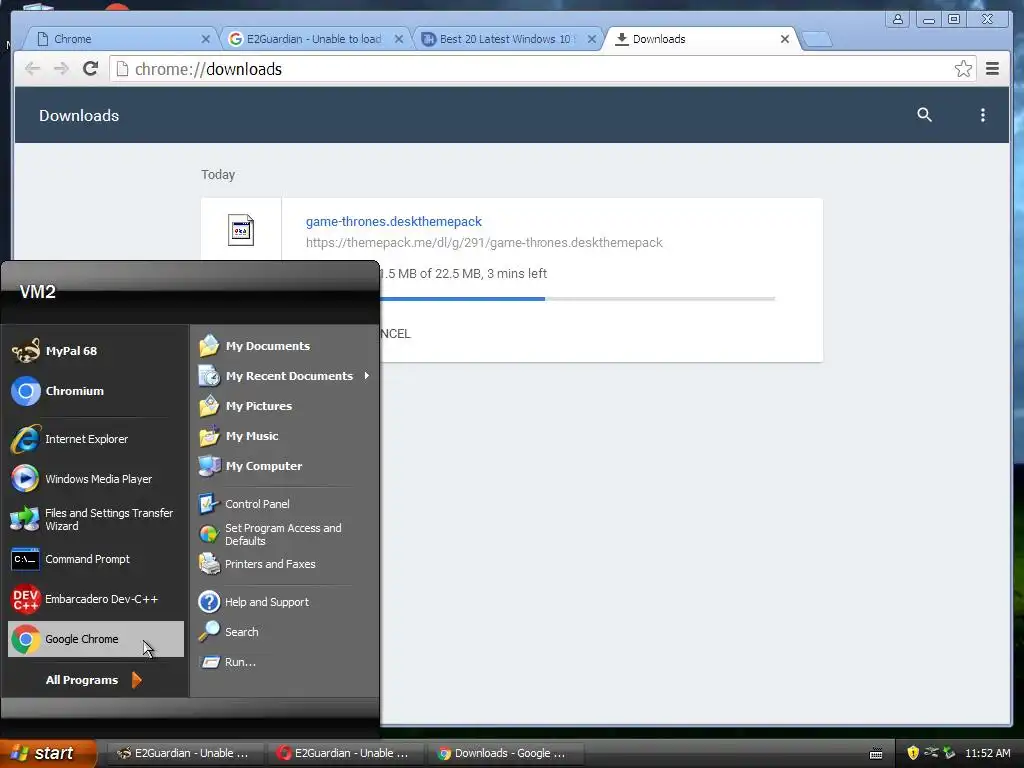Open a new tab with the new-tab button
The height and width of the screenshot is (768, 1024).
point(816,39)
